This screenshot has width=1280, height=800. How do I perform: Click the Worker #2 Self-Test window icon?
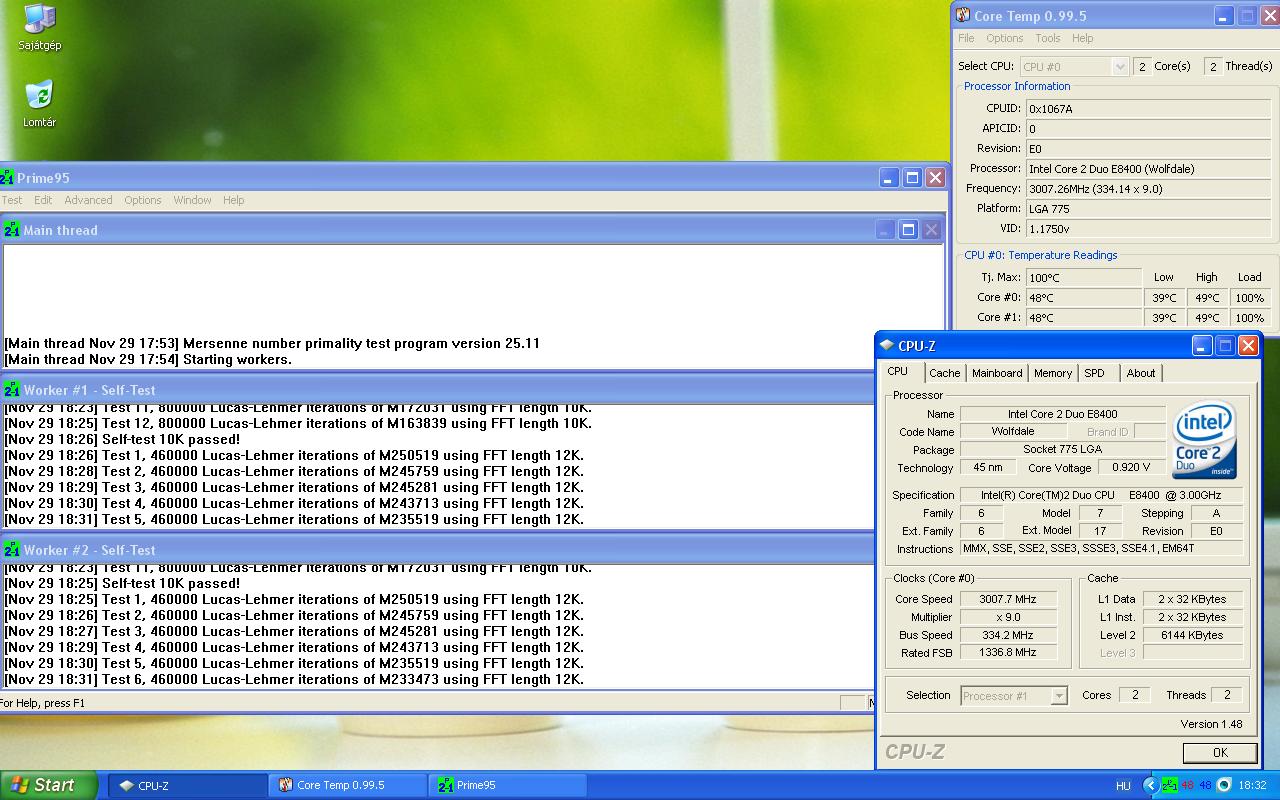coord(12,550)
